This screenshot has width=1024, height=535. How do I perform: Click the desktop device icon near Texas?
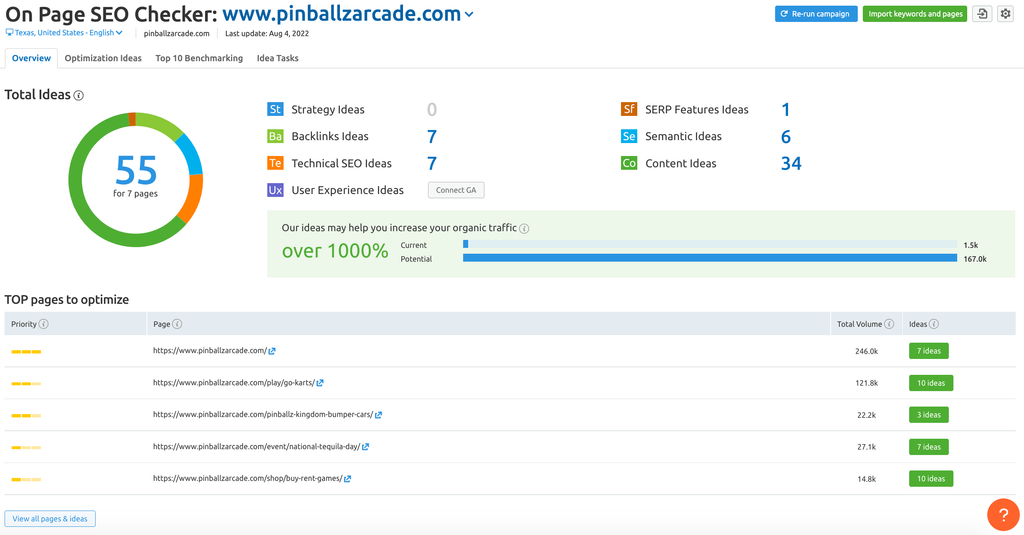(x=9, y=33)
